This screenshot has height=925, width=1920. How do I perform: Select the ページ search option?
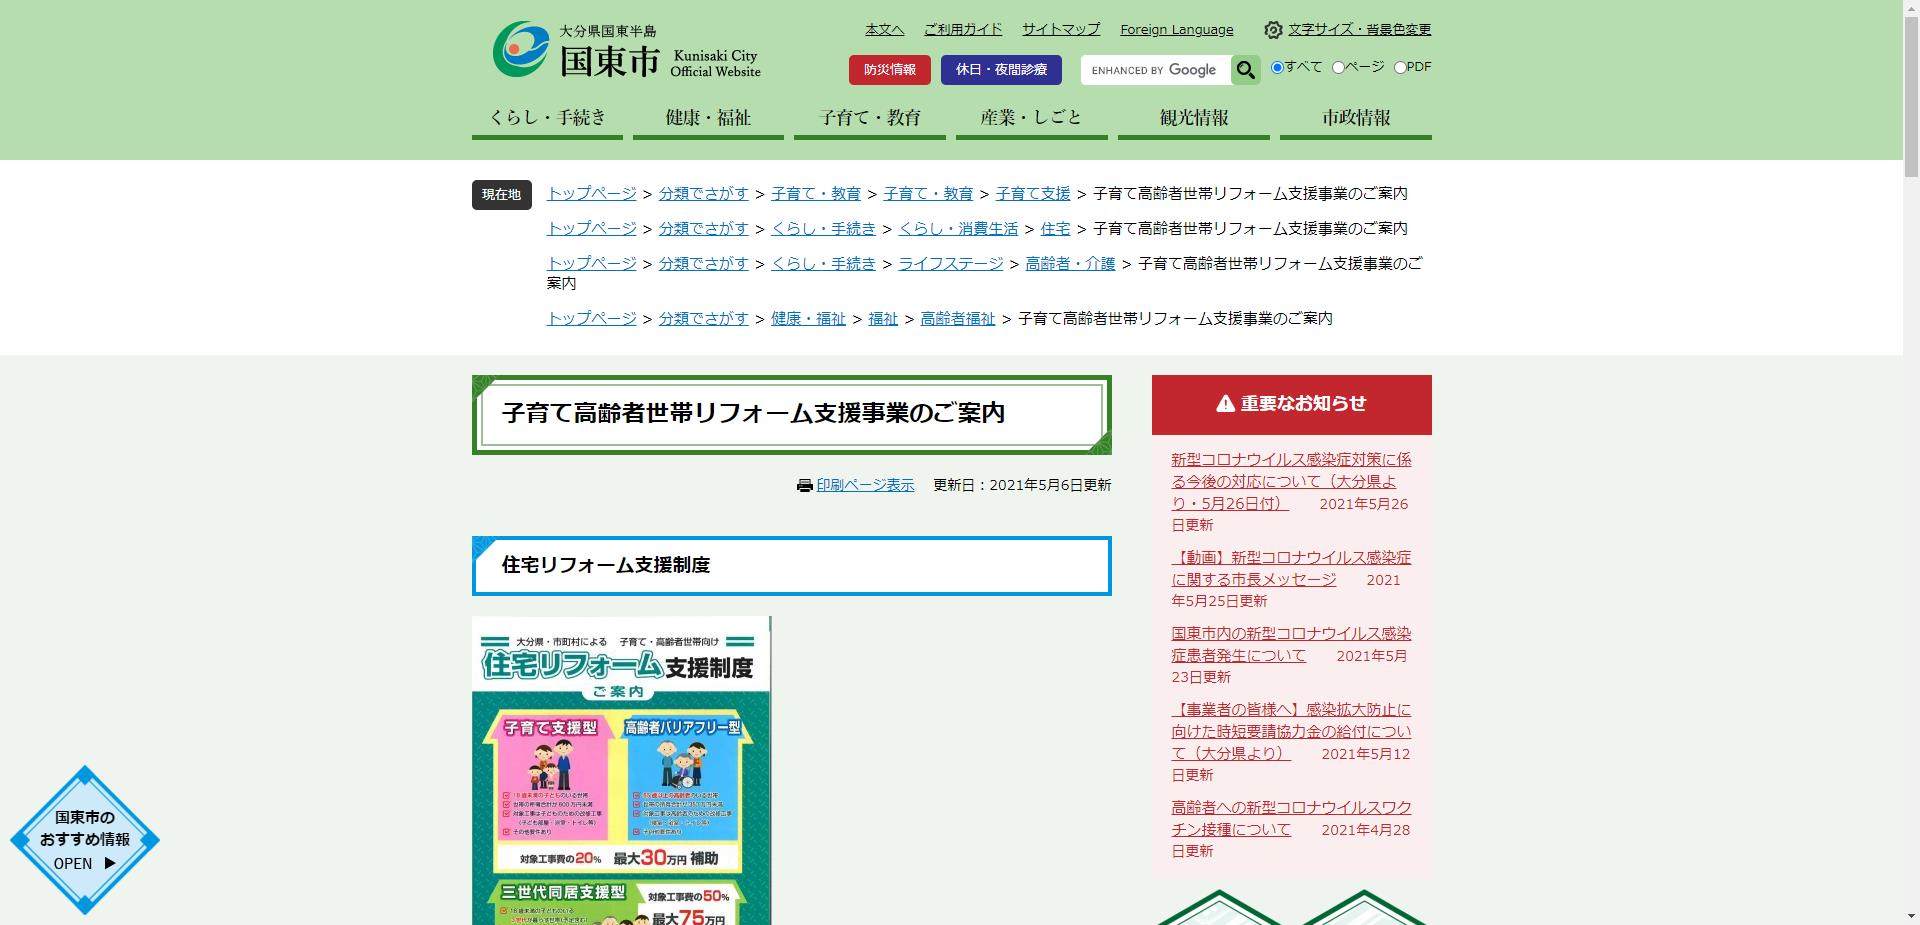click(x=1337, y=67)
